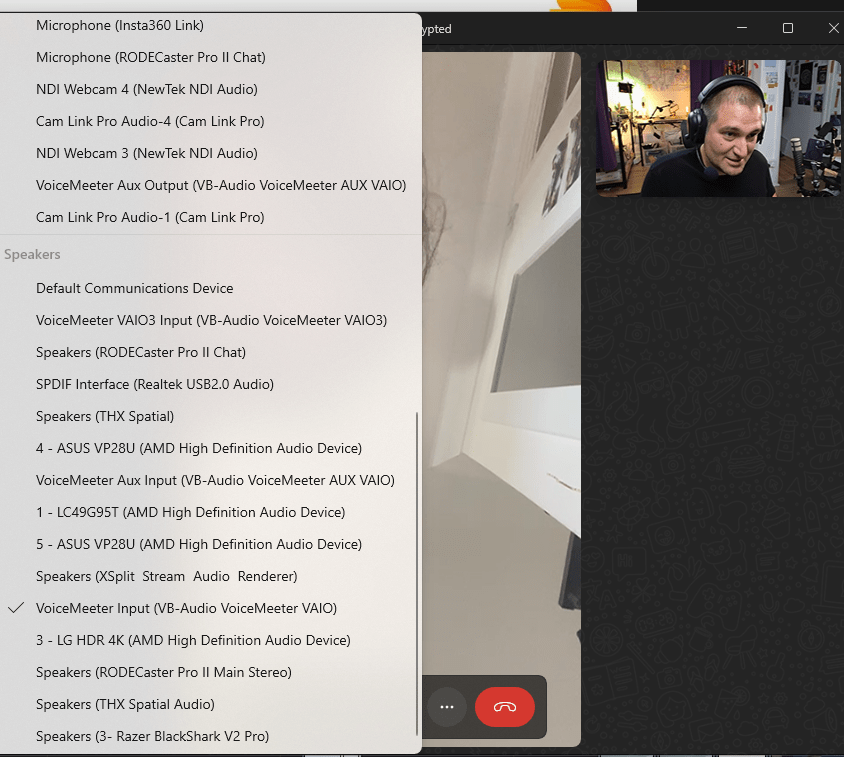Minimize the call window
The height and width of the screenshot is (757, 844).
pos(742,28)
